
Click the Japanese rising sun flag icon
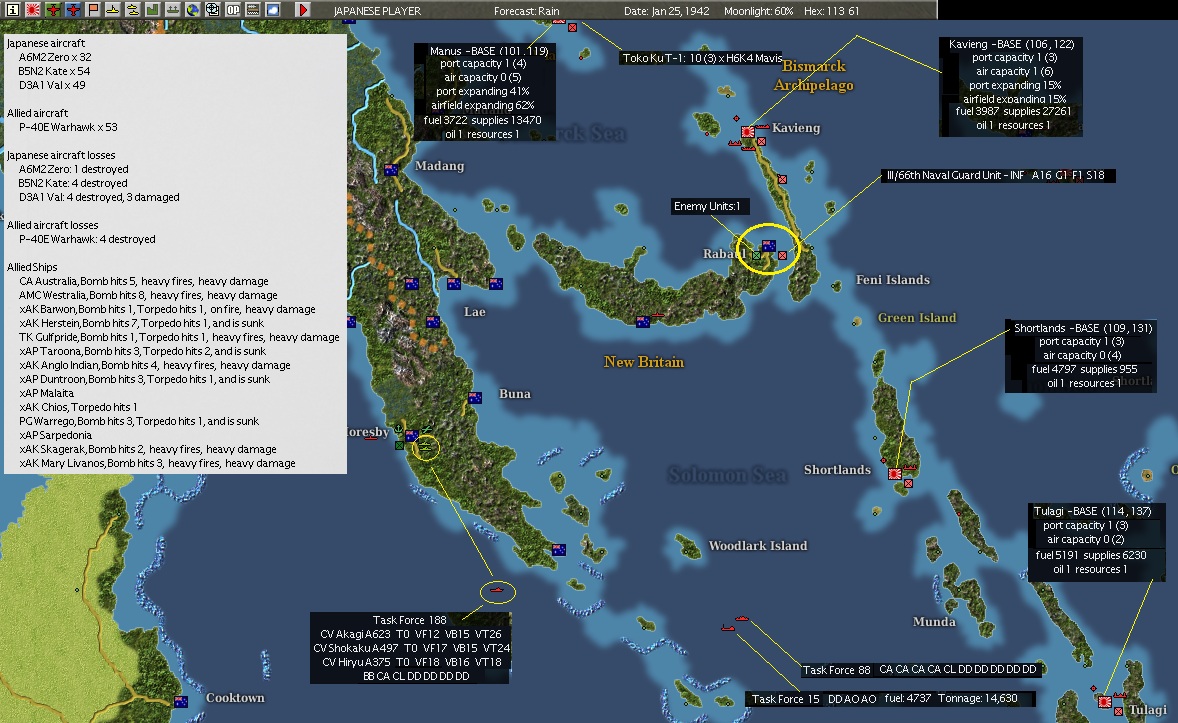[33, 10]
